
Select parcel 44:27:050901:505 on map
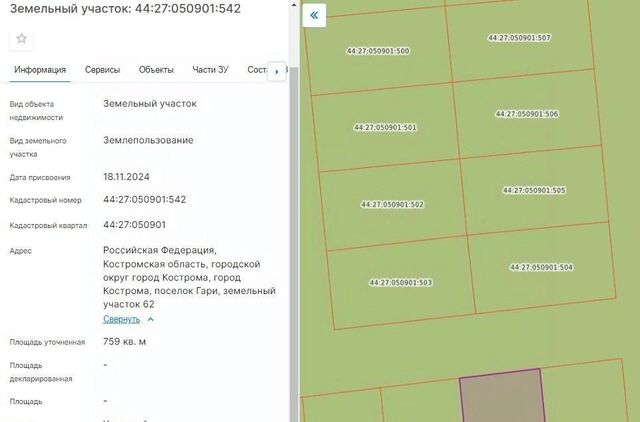click(x=534, y=190)
